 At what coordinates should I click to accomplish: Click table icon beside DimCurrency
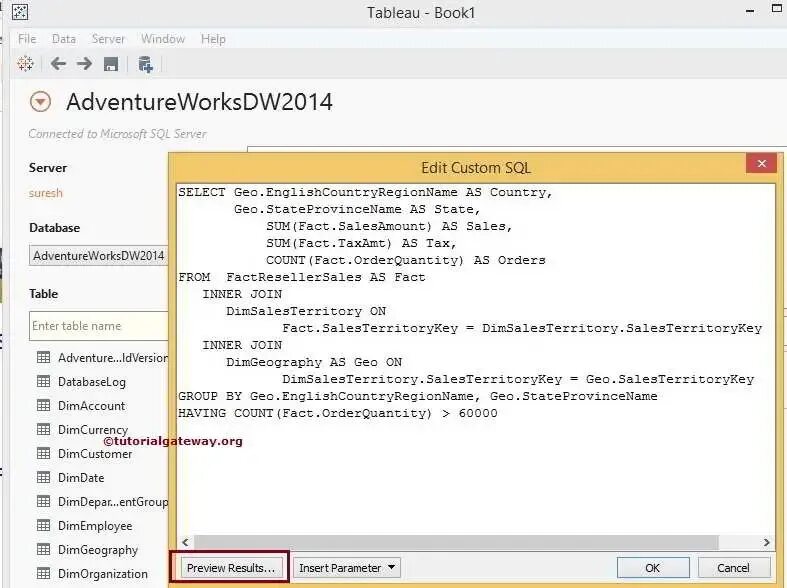[x=44, y=429]
